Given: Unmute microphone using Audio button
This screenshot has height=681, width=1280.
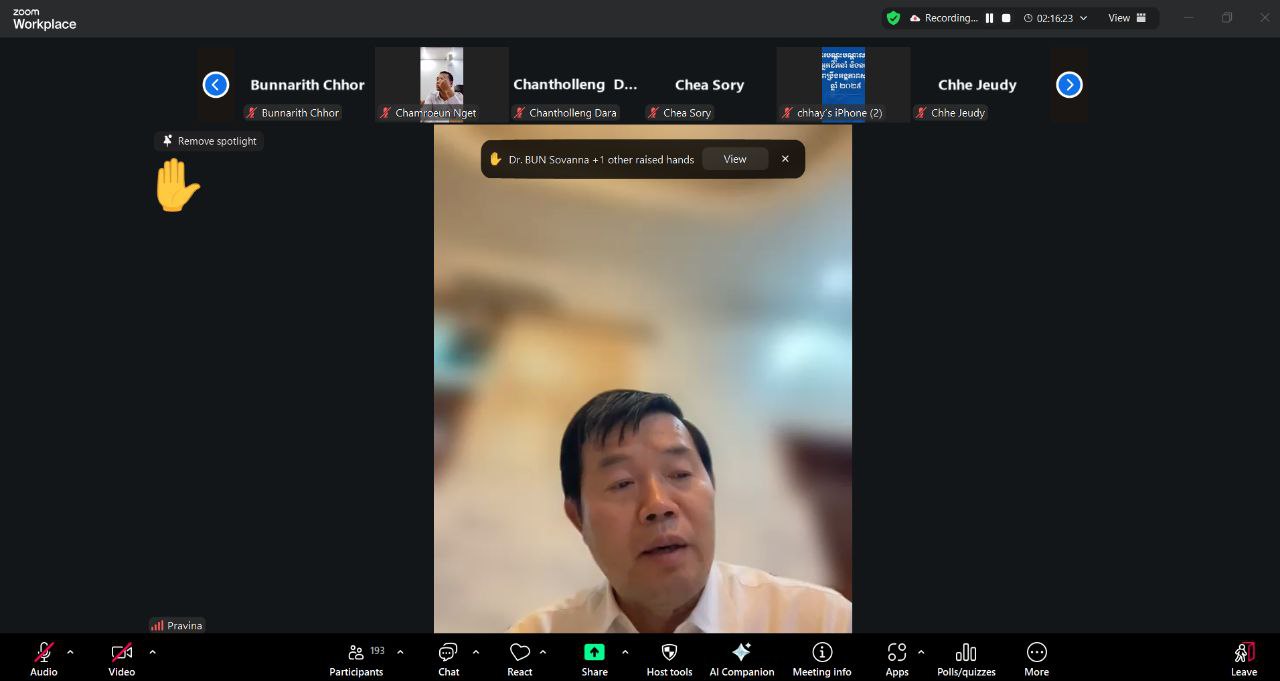Looking at the screenshot, I should 44,659.
